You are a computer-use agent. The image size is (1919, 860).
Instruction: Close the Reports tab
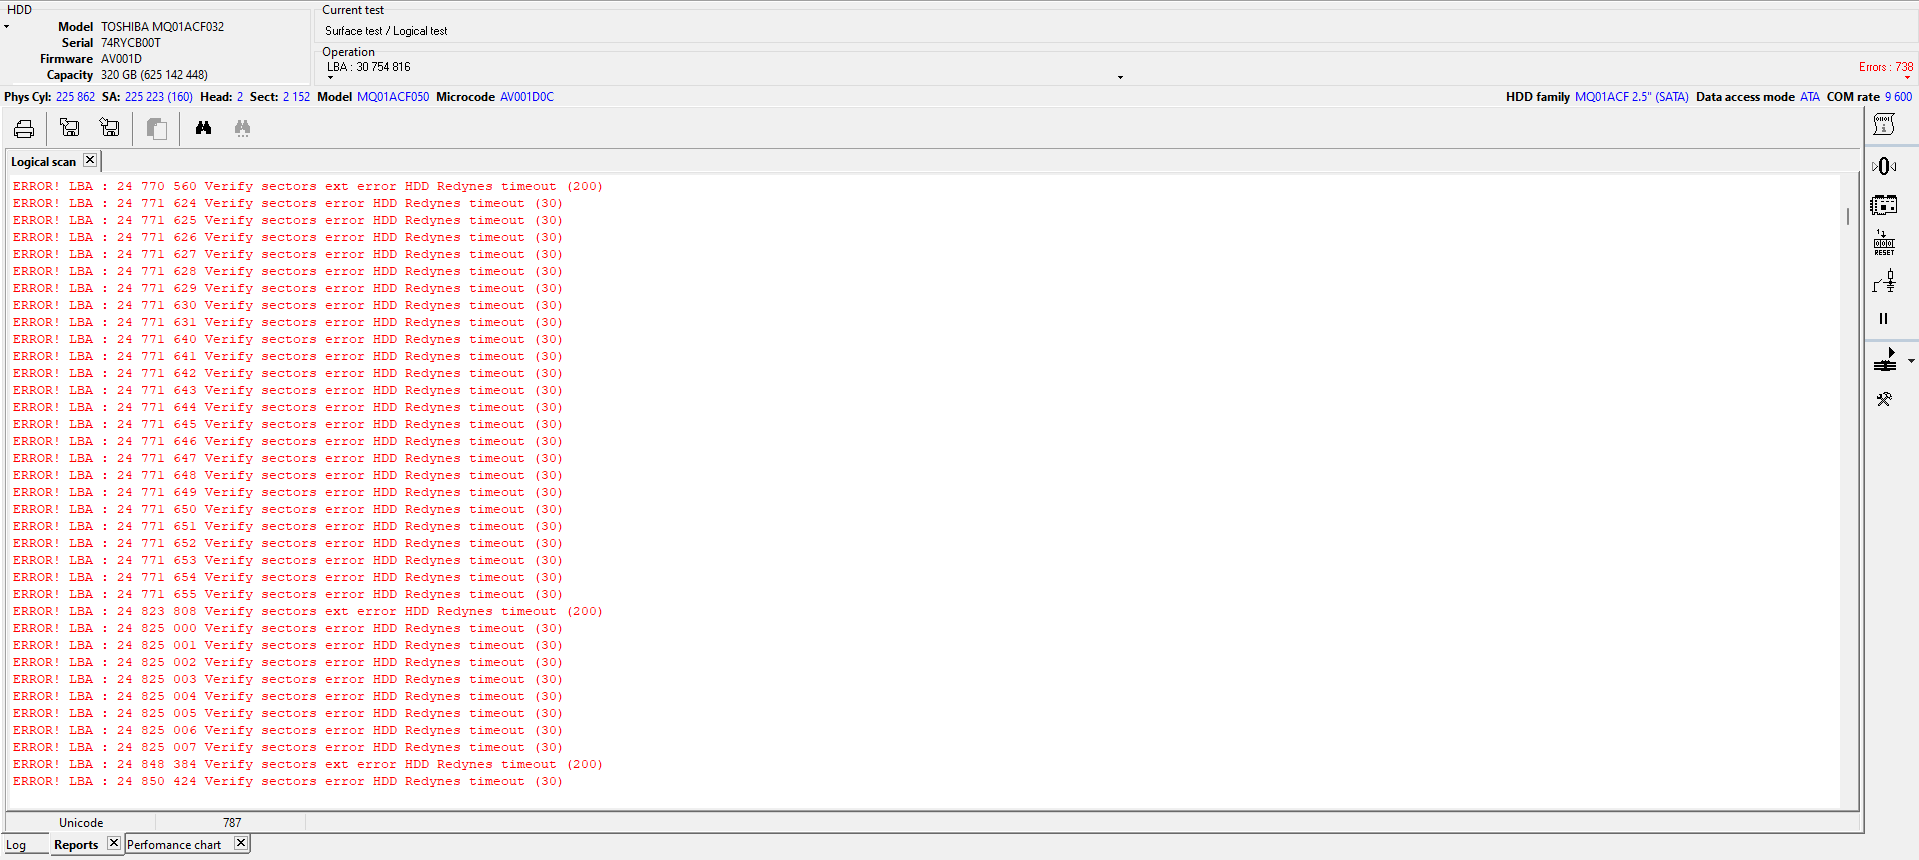(x=114, y=843)
